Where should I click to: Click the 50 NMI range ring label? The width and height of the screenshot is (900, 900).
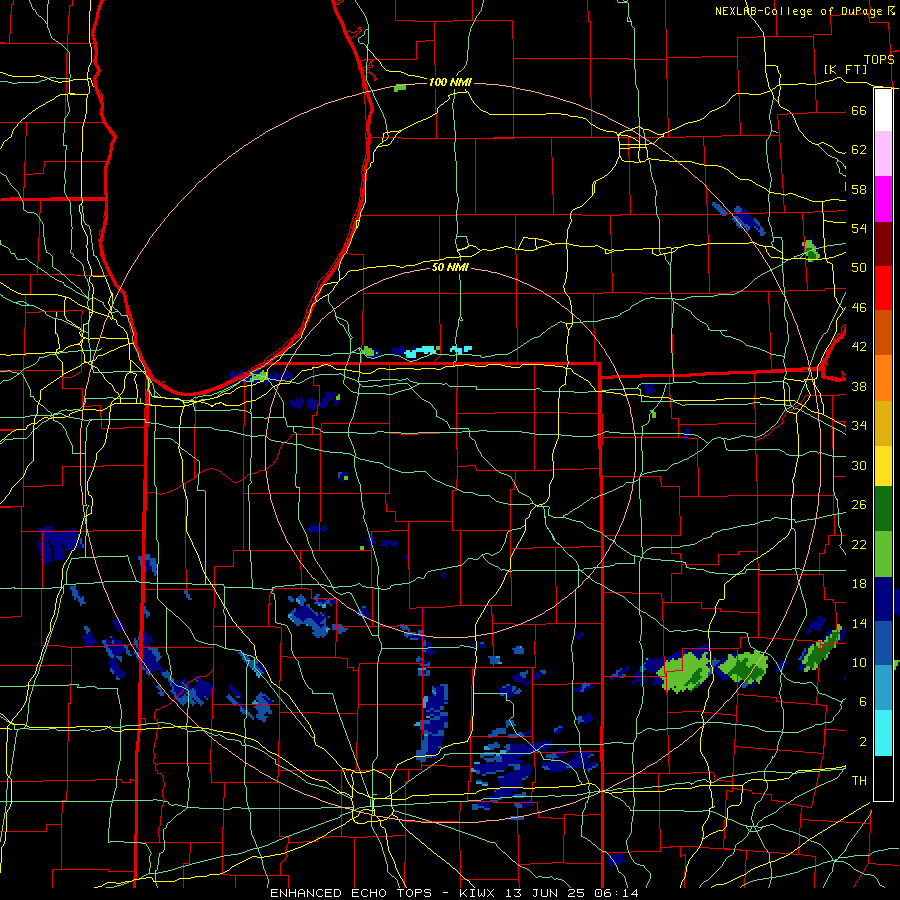click(x=450, y=267)
